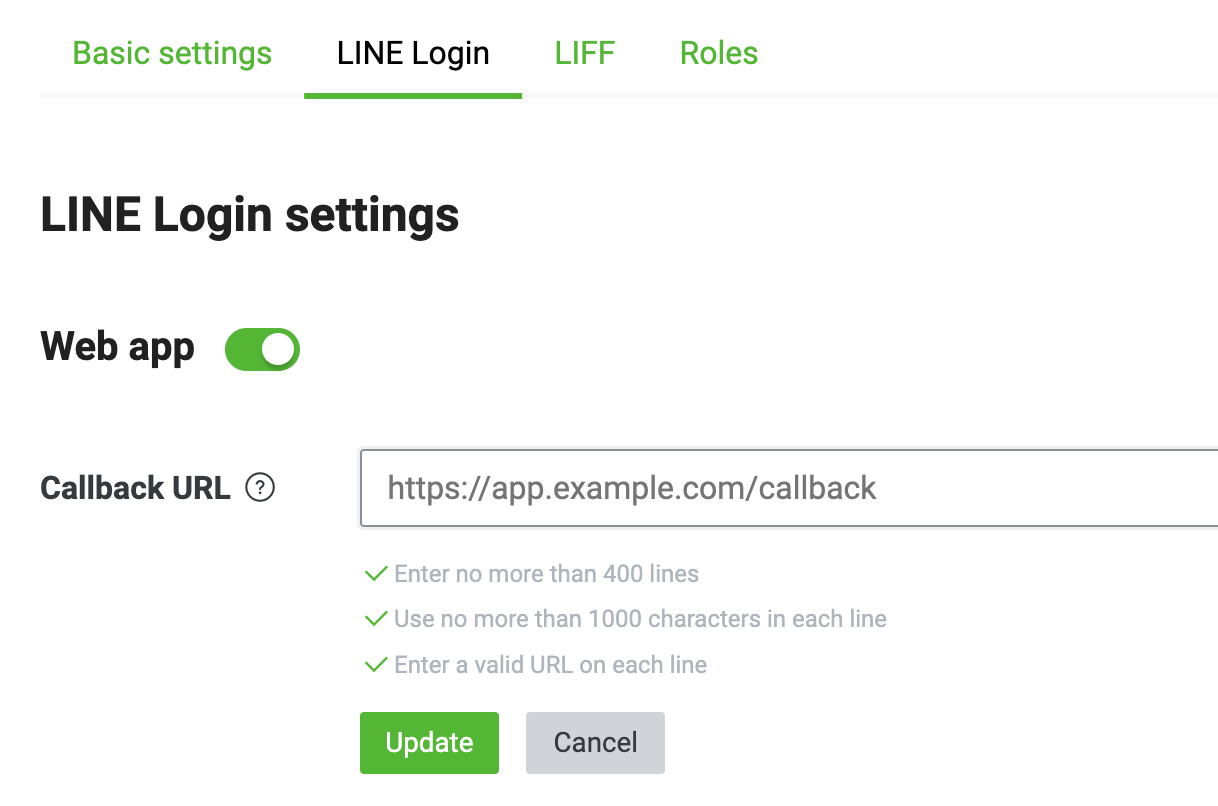Click checkmark icon beside 400 lines rule
Viewport: 1218px width, 806px height.
[376, 574]
